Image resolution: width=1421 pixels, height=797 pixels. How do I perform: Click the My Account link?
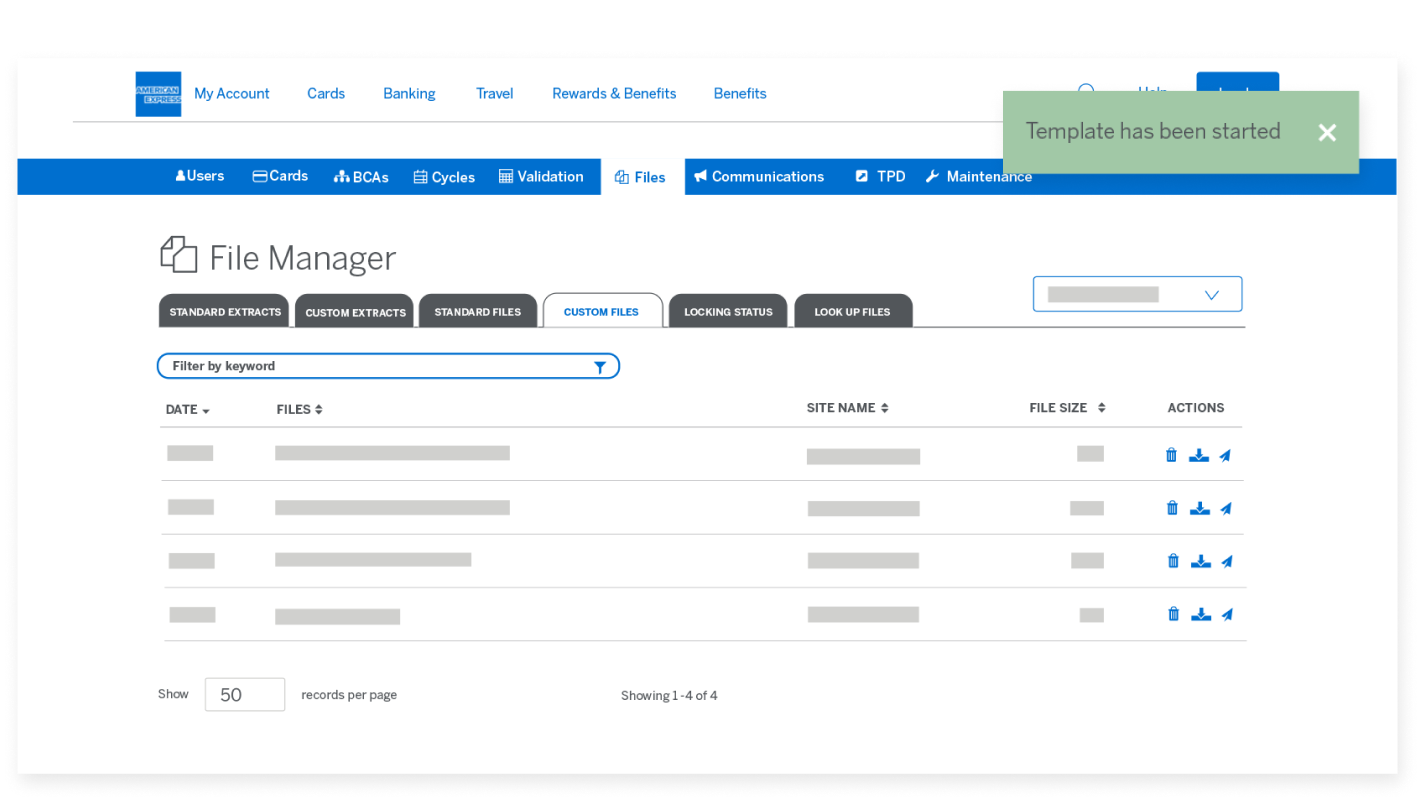[231, 94]
